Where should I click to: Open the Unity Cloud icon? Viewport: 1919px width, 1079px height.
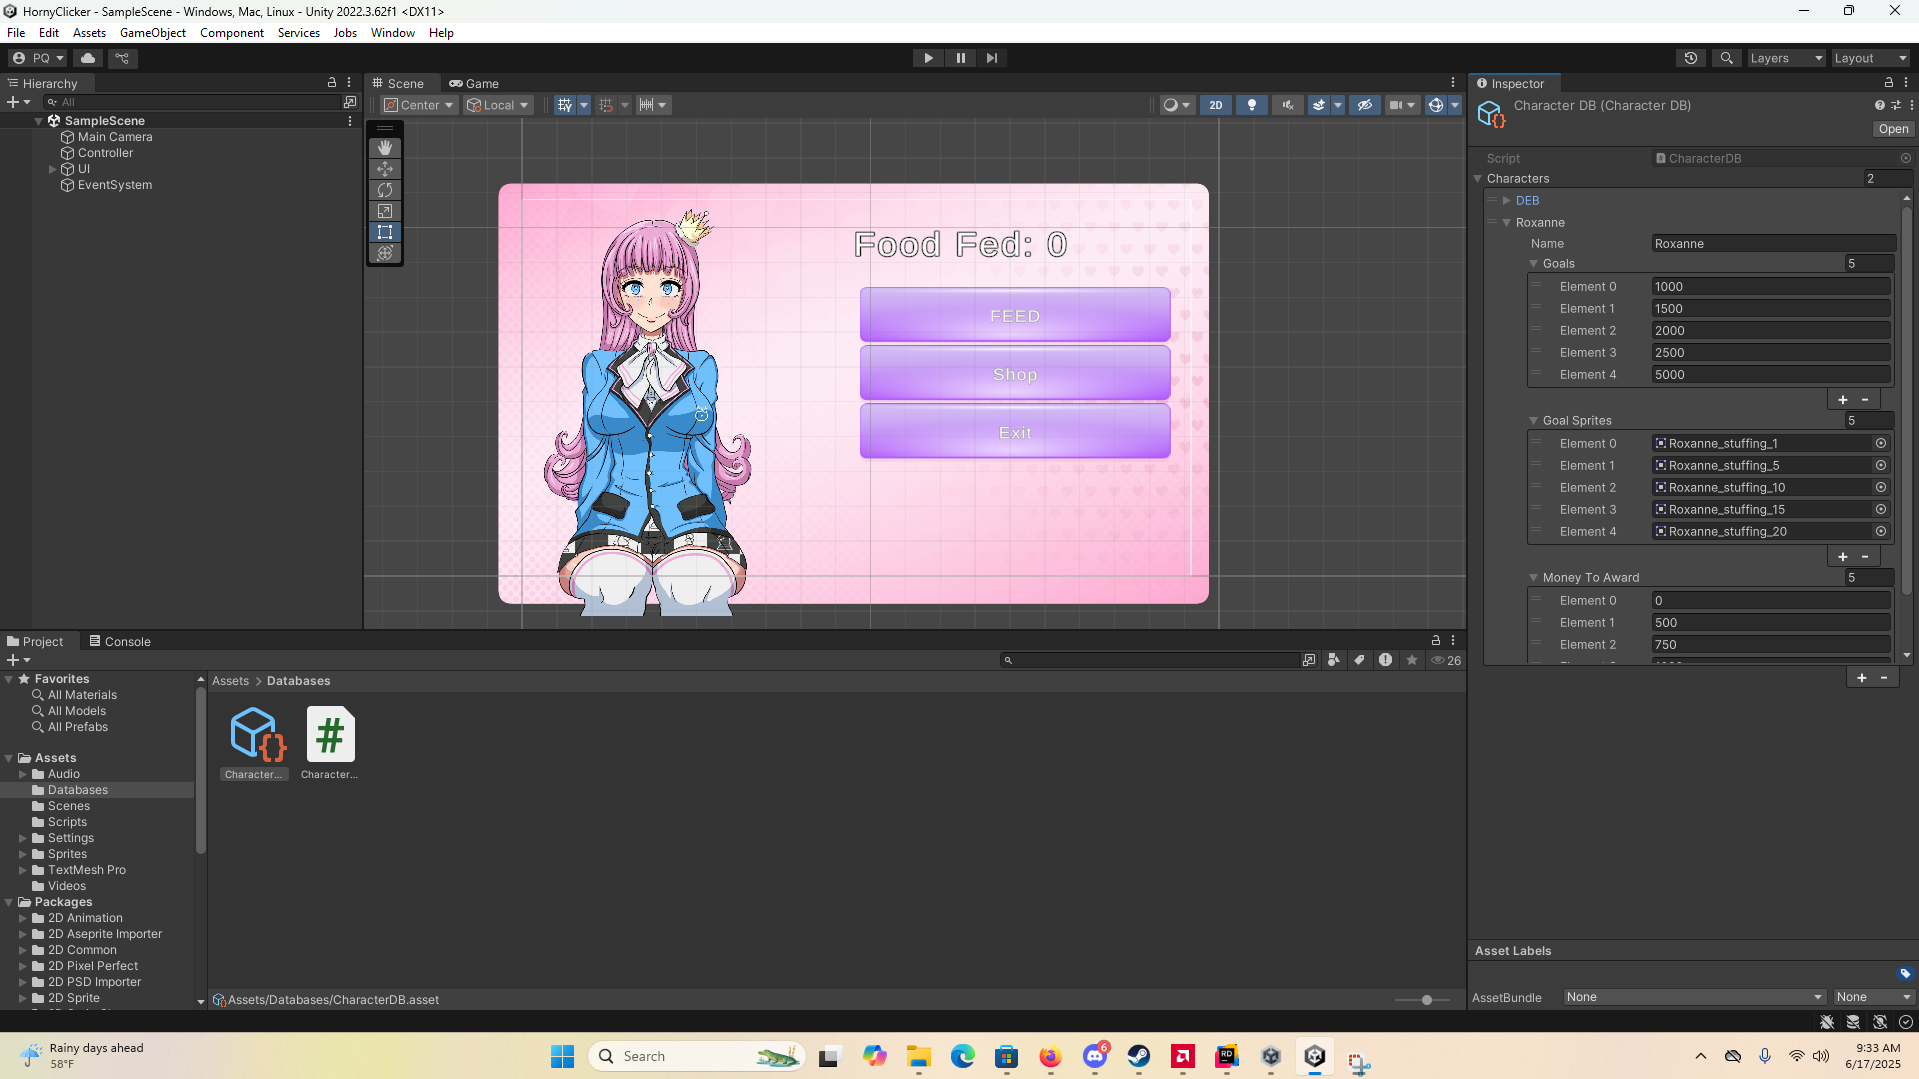click(x=88, y=58)
